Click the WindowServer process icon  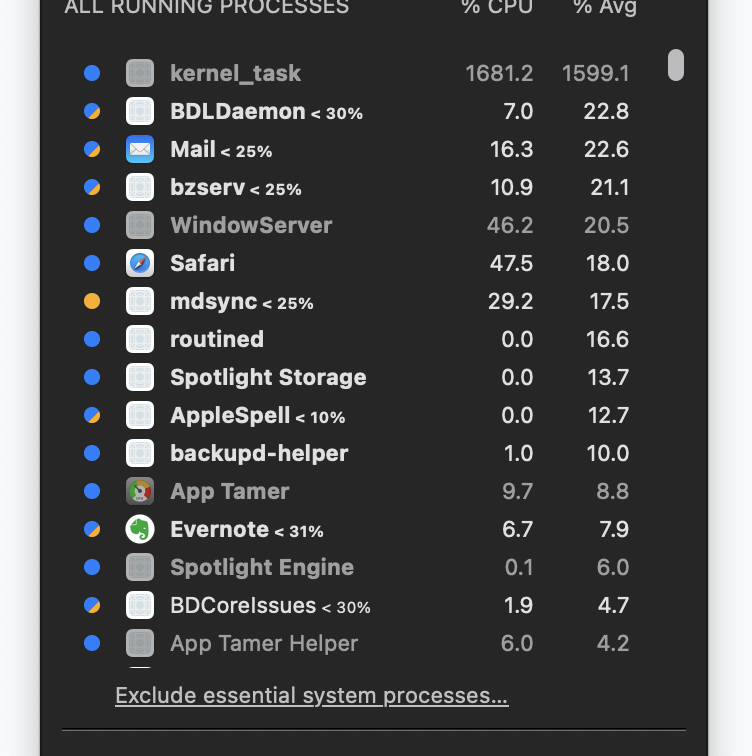point(140,225)
